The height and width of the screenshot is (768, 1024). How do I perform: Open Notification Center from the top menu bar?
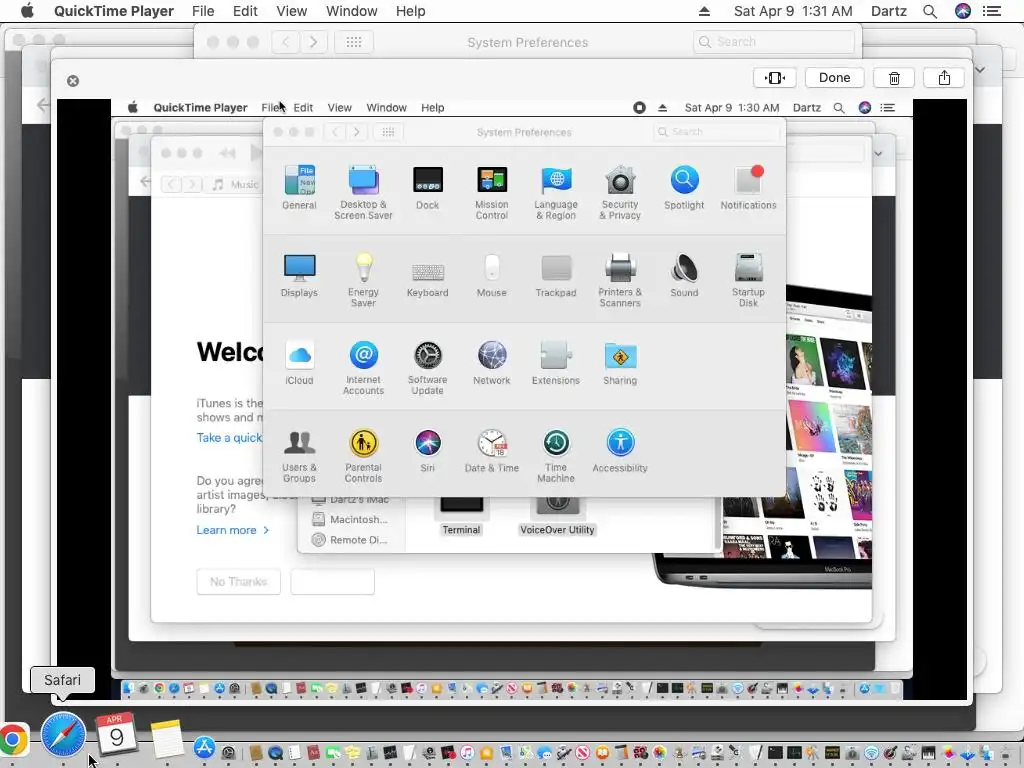992,11
